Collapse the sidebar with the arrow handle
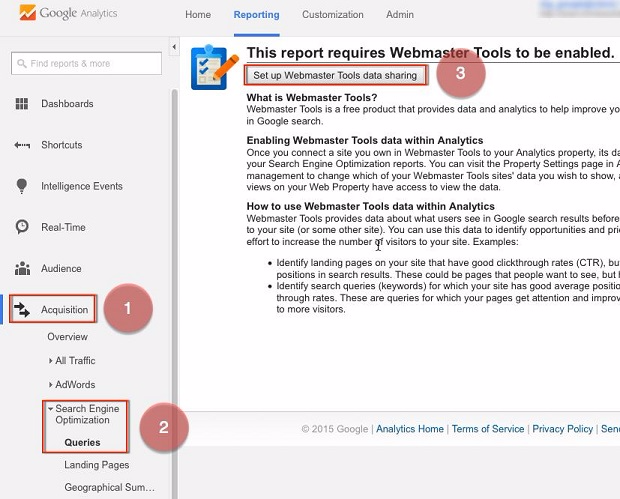Image resolution: width=620 pixels, height=499 pixels. 174,47
